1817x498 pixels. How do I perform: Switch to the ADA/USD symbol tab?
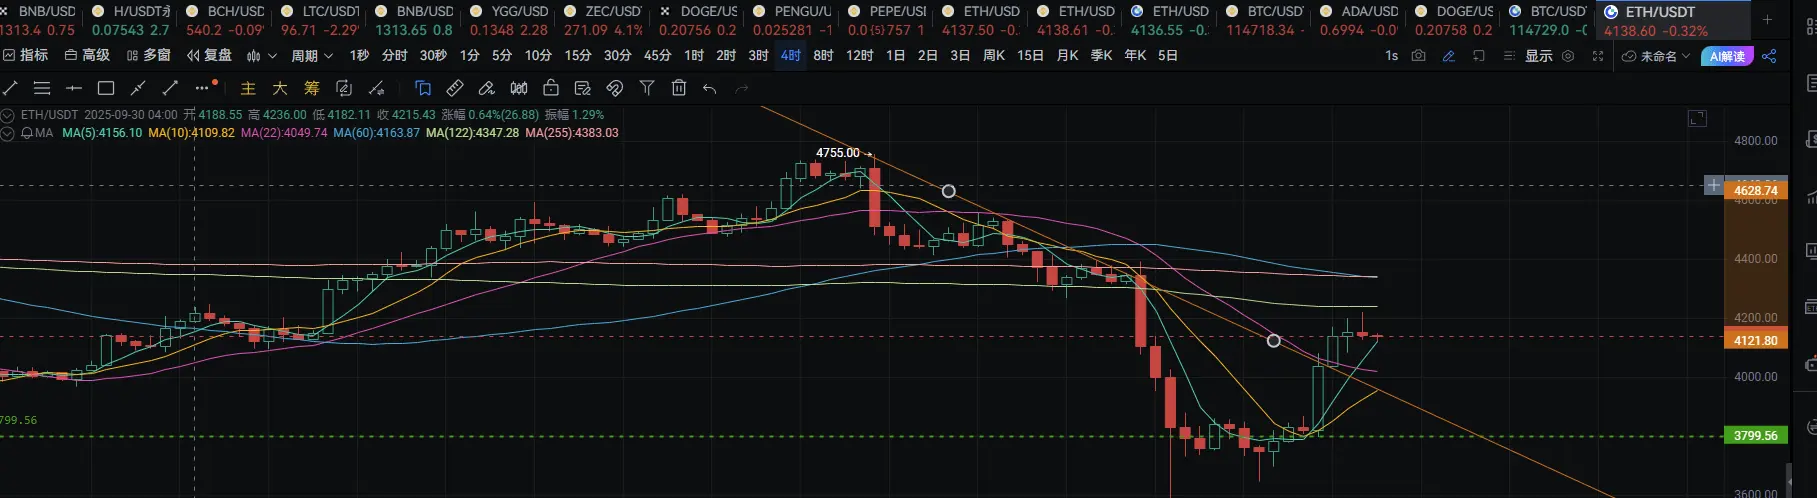[1359, 20]
